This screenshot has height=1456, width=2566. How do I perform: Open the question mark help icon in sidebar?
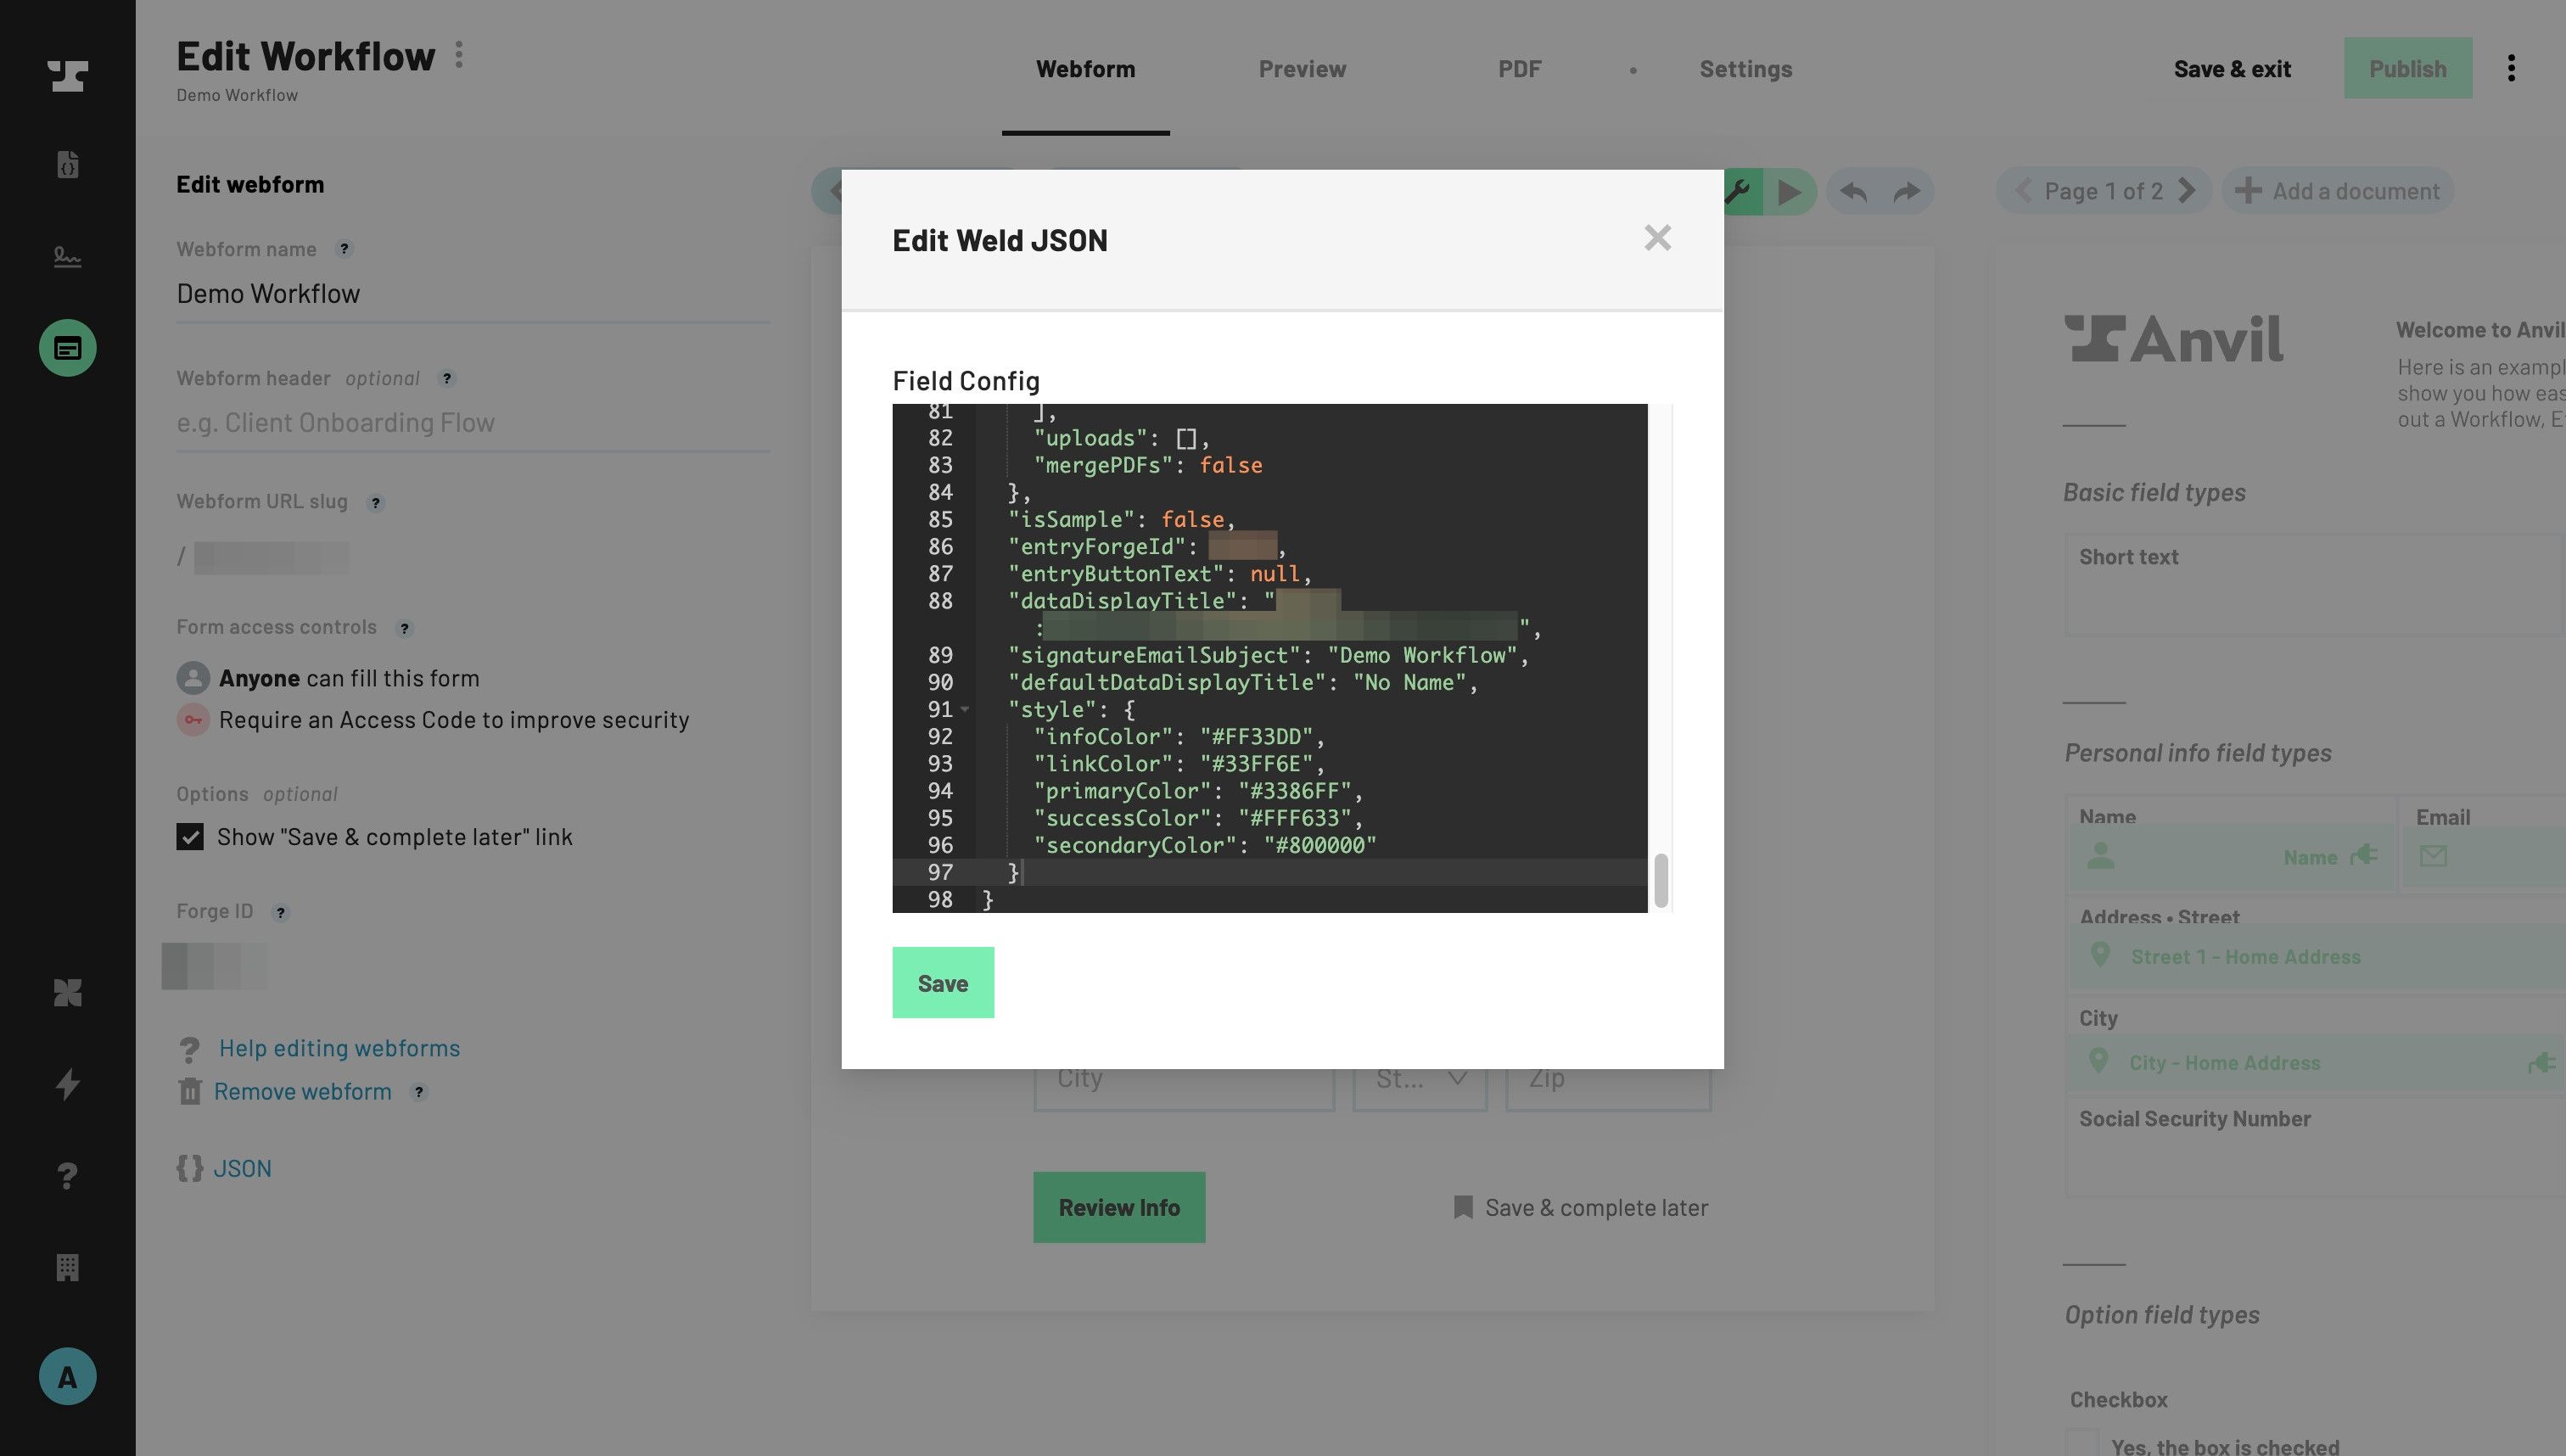tap(67, 1176)
